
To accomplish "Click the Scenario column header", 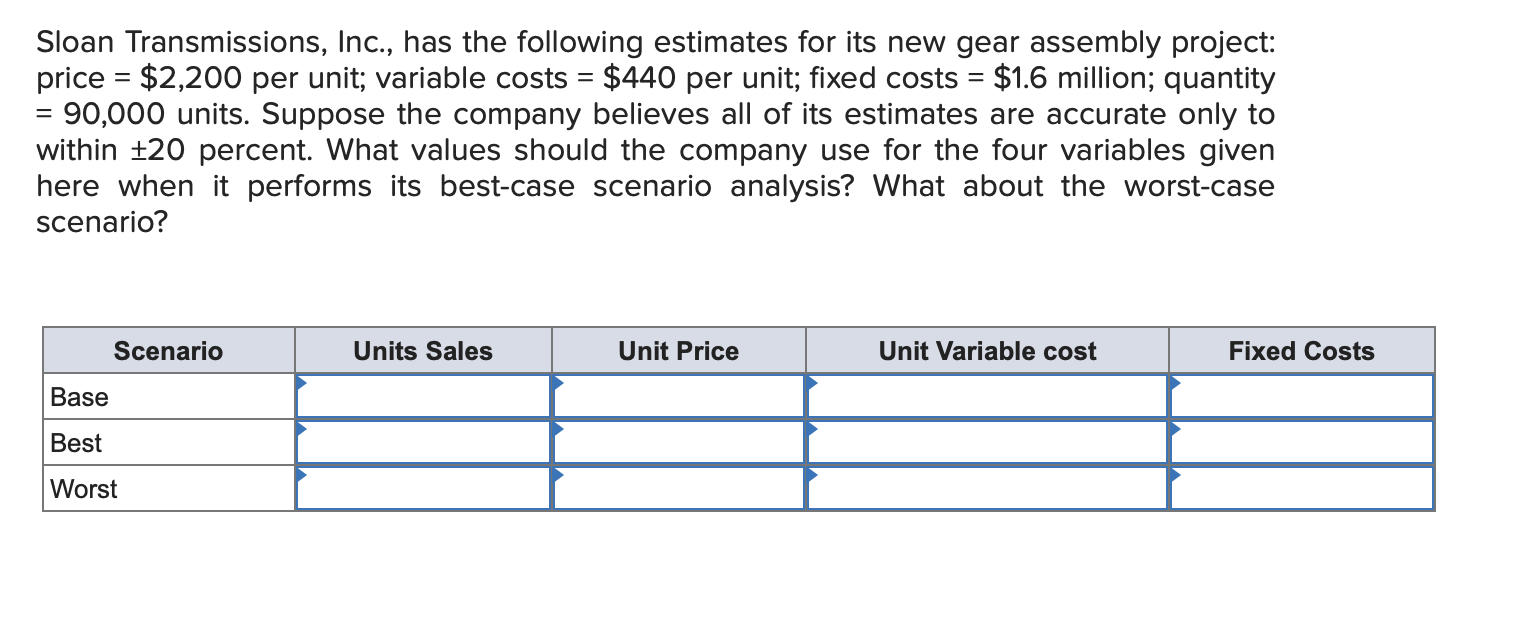I will coord(168,351).
